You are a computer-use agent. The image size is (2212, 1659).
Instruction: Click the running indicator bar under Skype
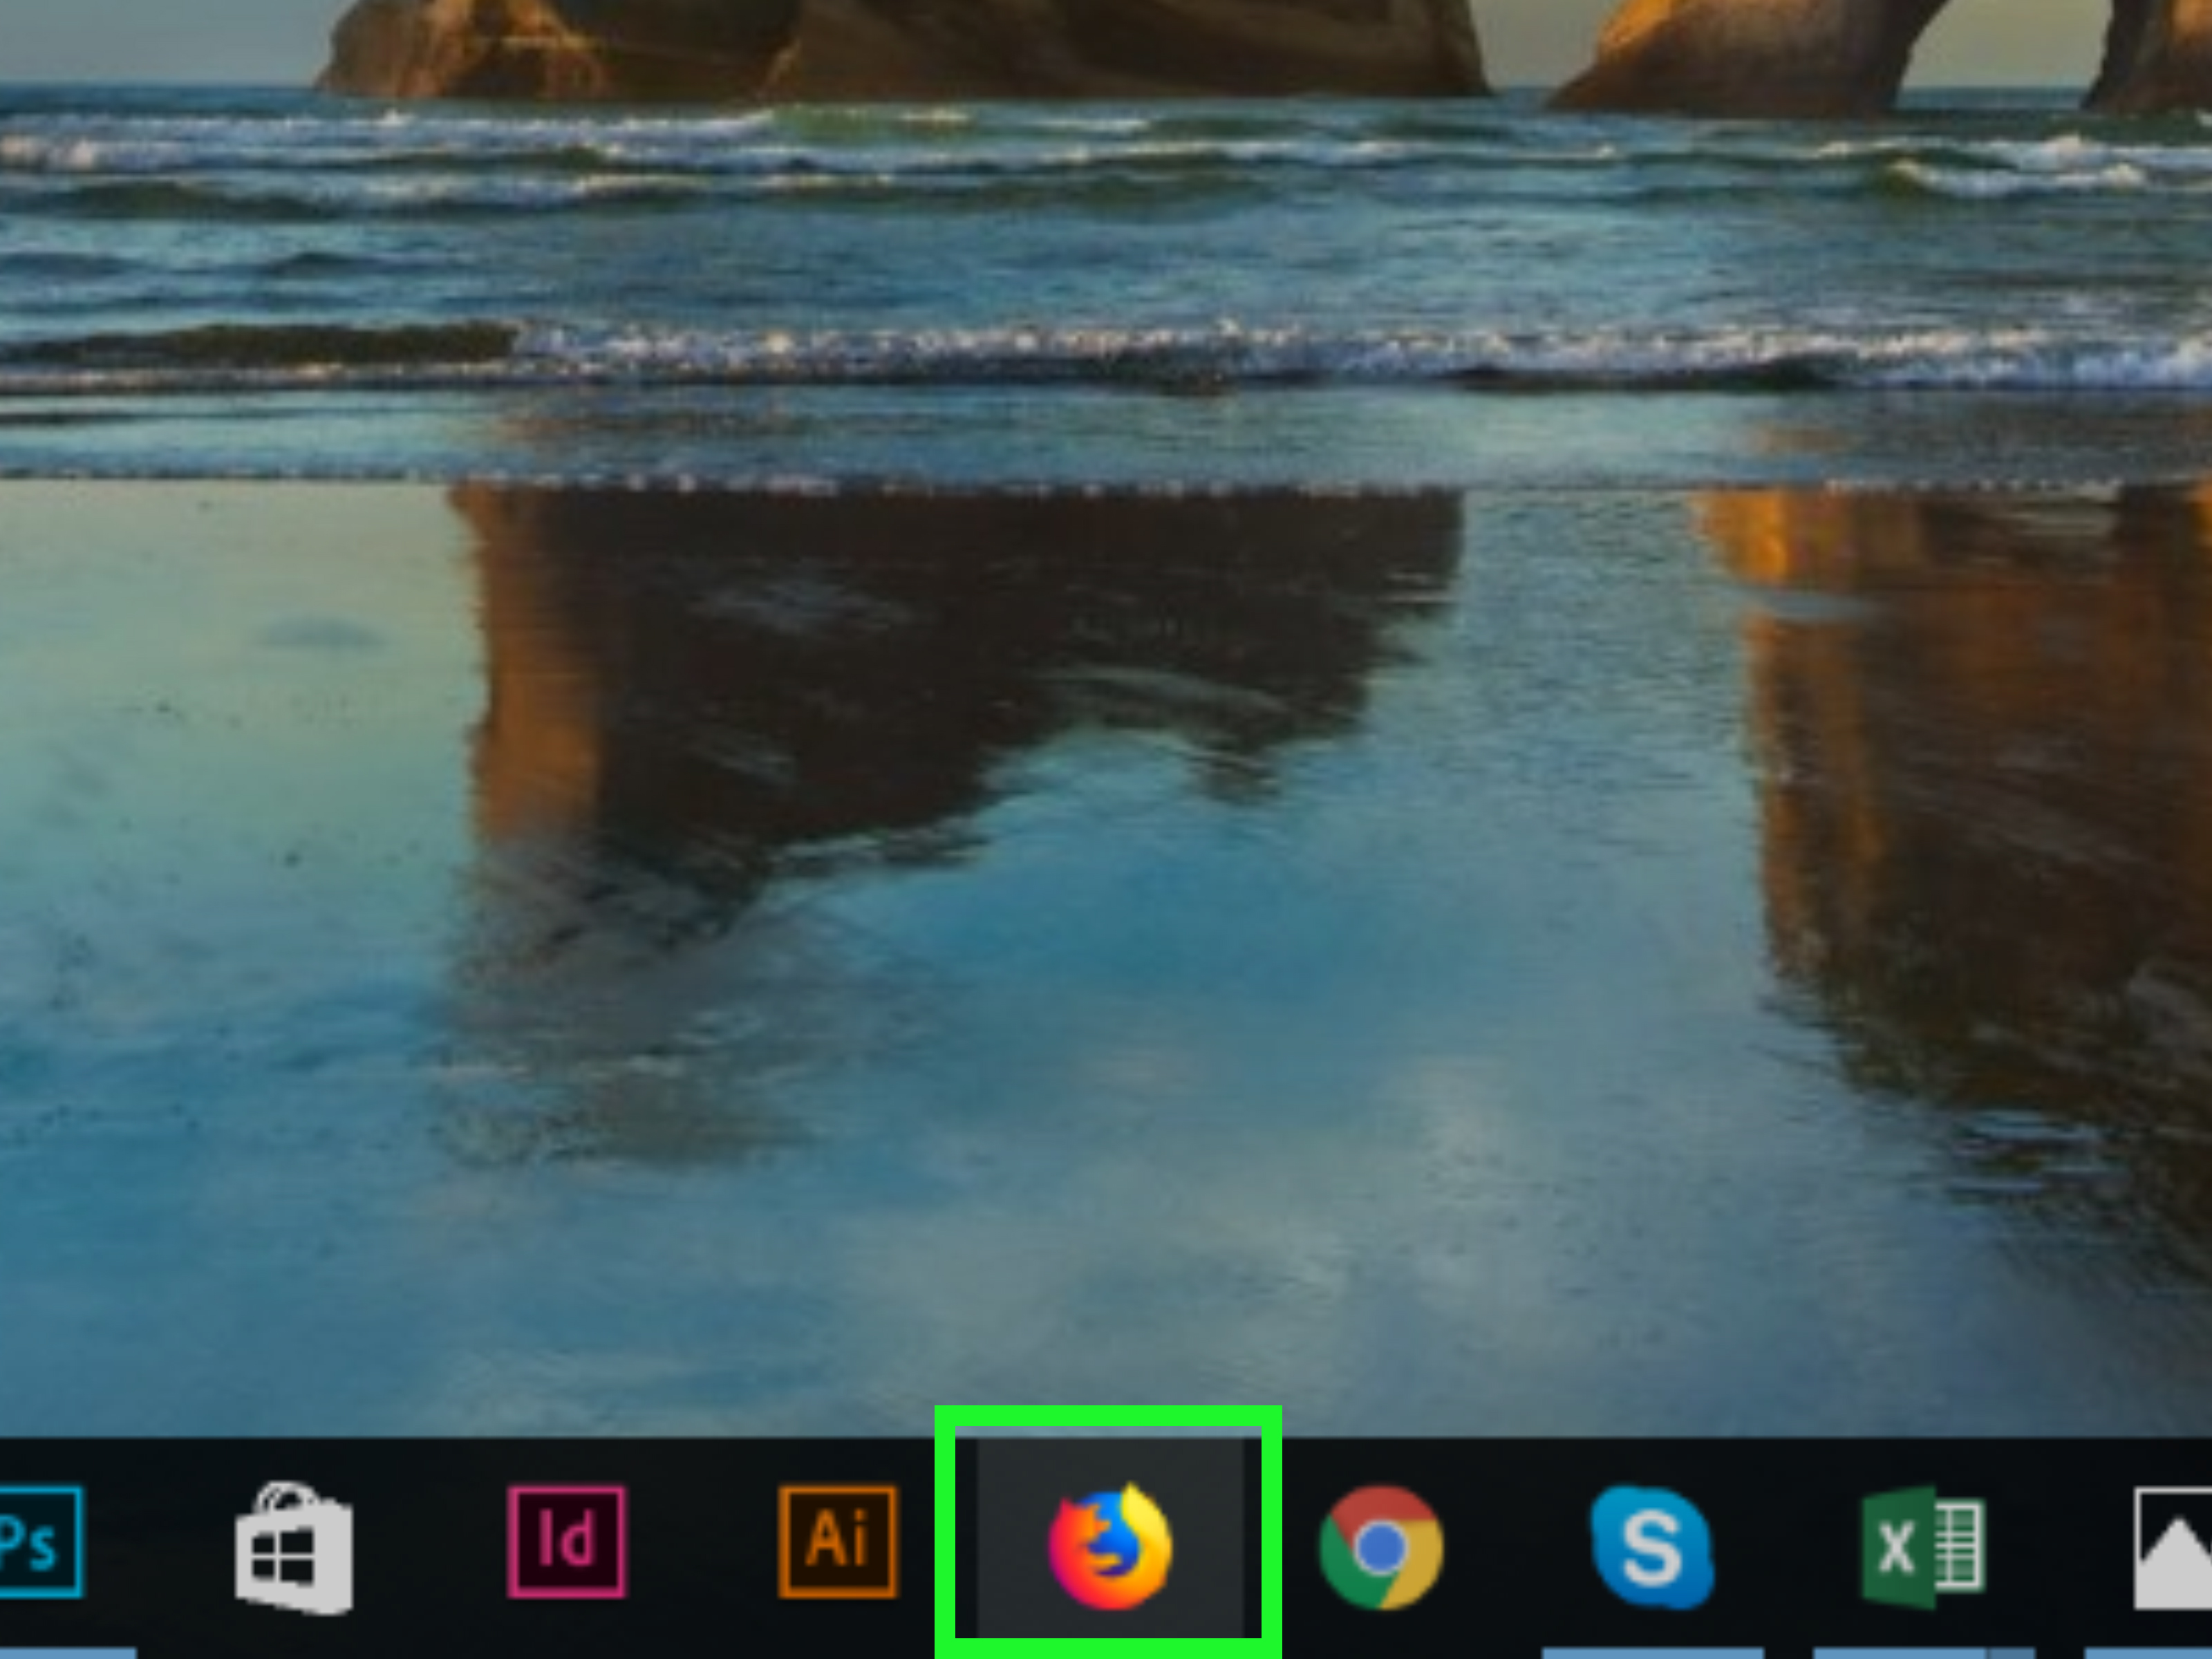(1652, 1652)
